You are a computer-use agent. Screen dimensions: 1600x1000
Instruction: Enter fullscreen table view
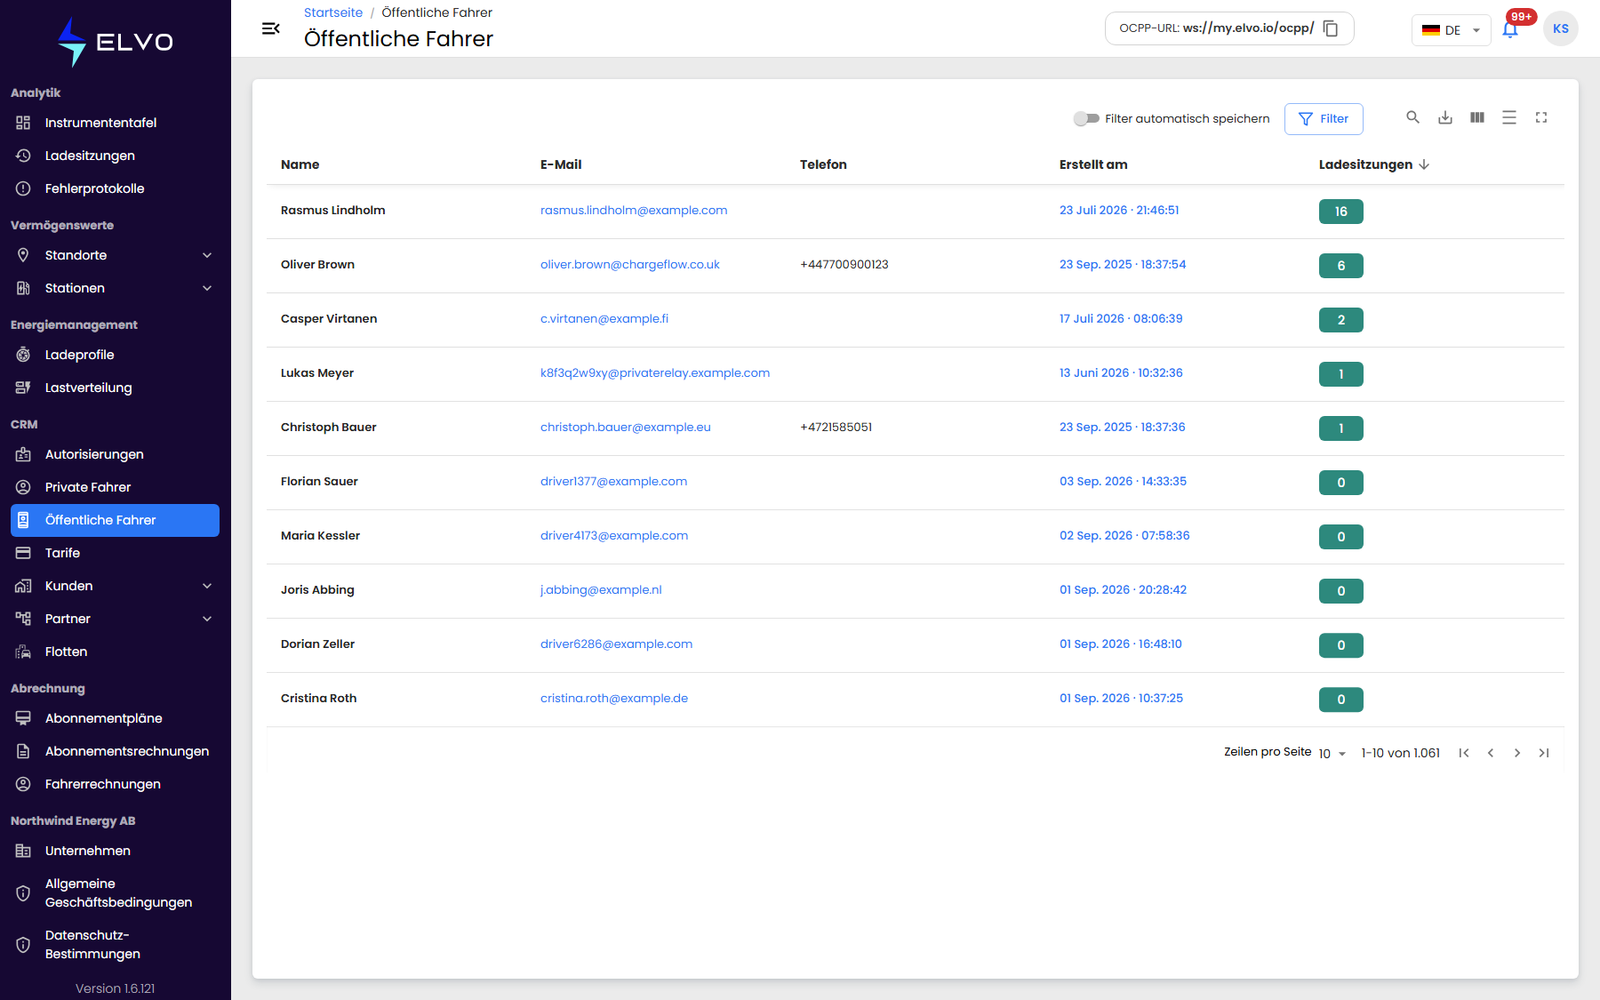(x=1541, y=117)
